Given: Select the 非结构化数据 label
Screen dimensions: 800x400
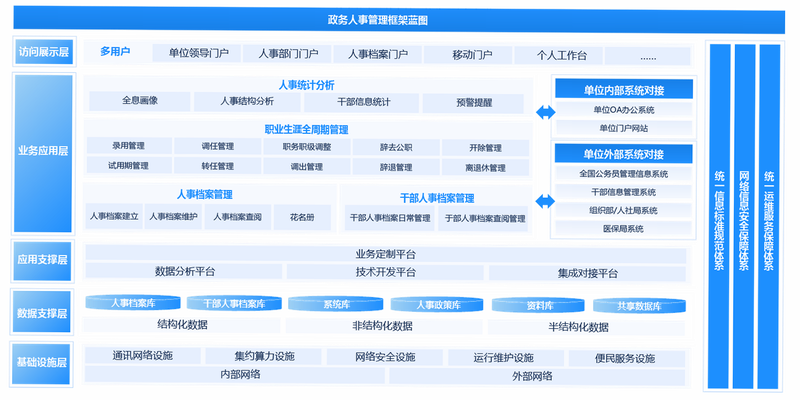Looking at the screenshot, I should pyautogui.click(x=382, y=326).
